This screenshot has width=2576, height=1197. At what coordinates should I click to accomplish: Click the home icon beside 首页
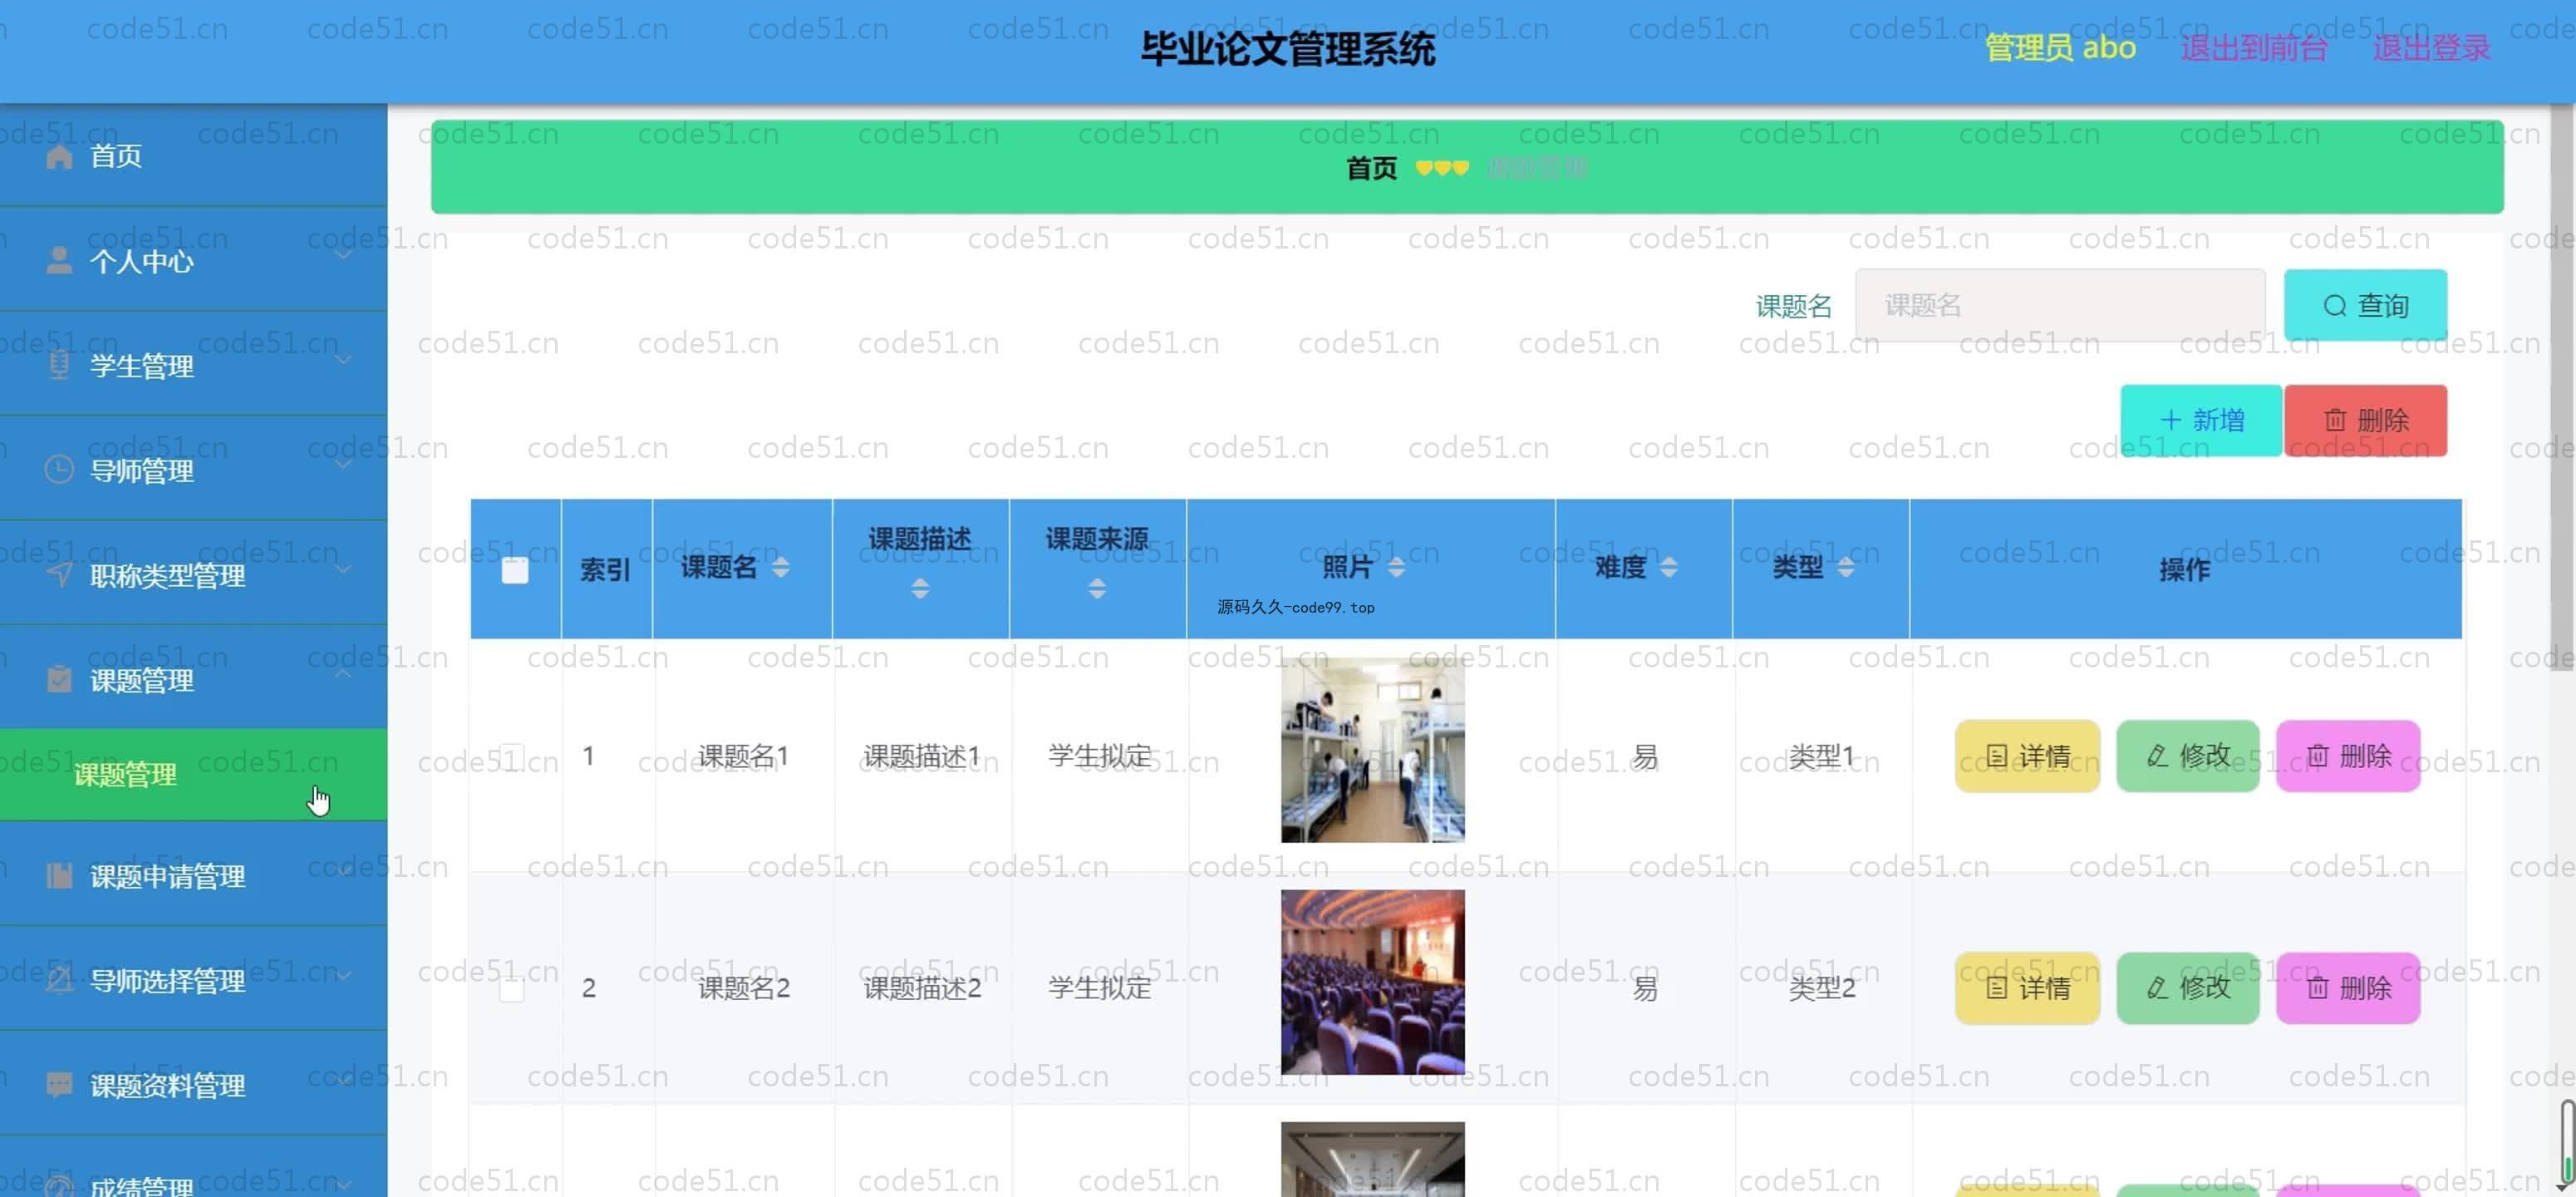tap(59, 156)
